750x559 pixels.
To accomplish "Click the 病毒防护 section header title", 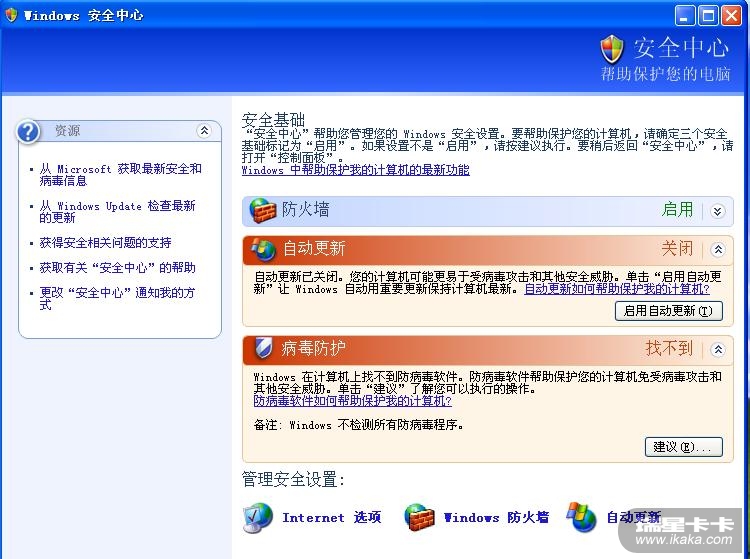I will tap(313, 348).
